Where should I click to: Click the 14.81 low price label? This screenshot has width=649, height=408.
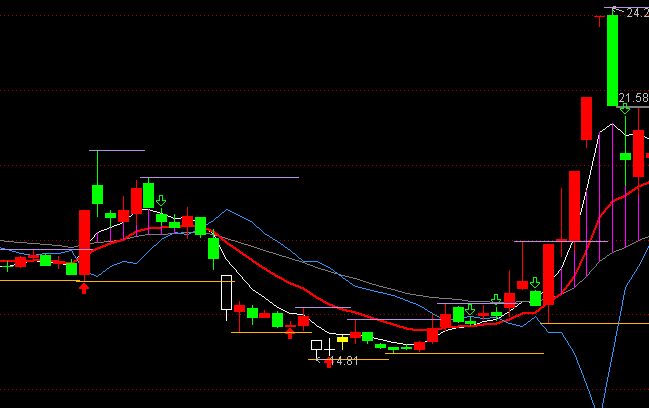point(344,360)
